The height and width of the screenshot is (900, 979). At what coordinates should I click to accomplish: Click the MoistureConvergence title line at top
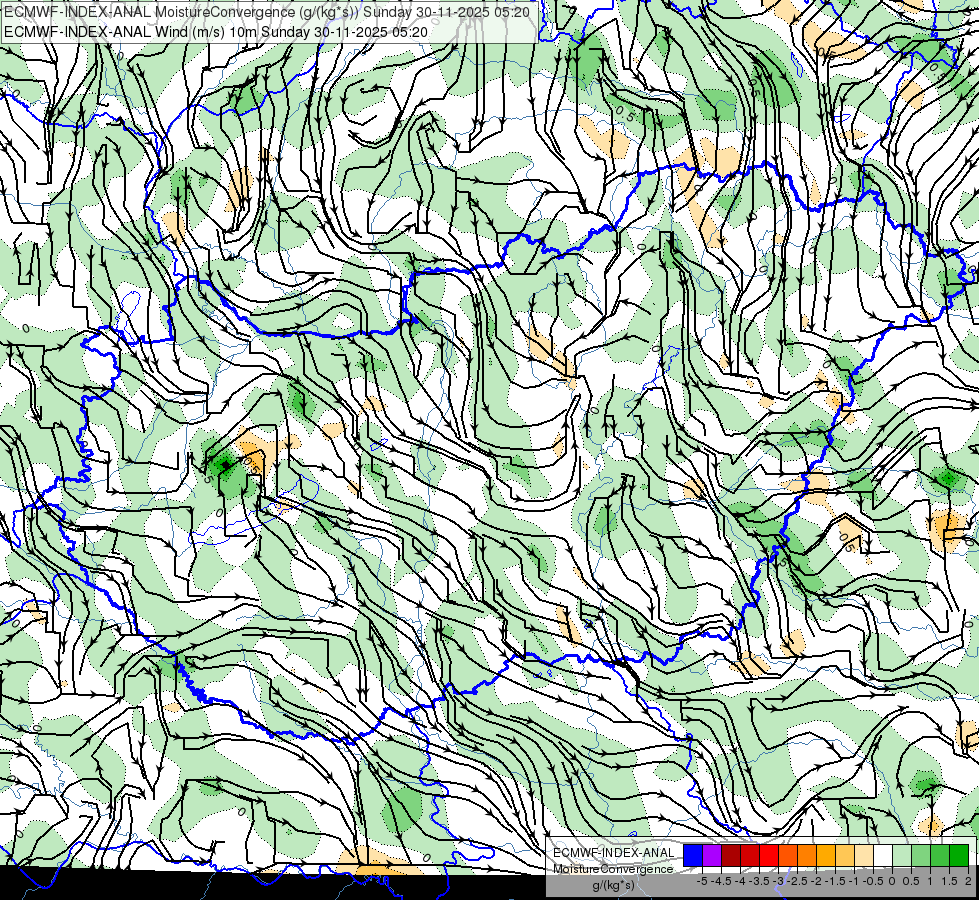[x=267, y=12]
